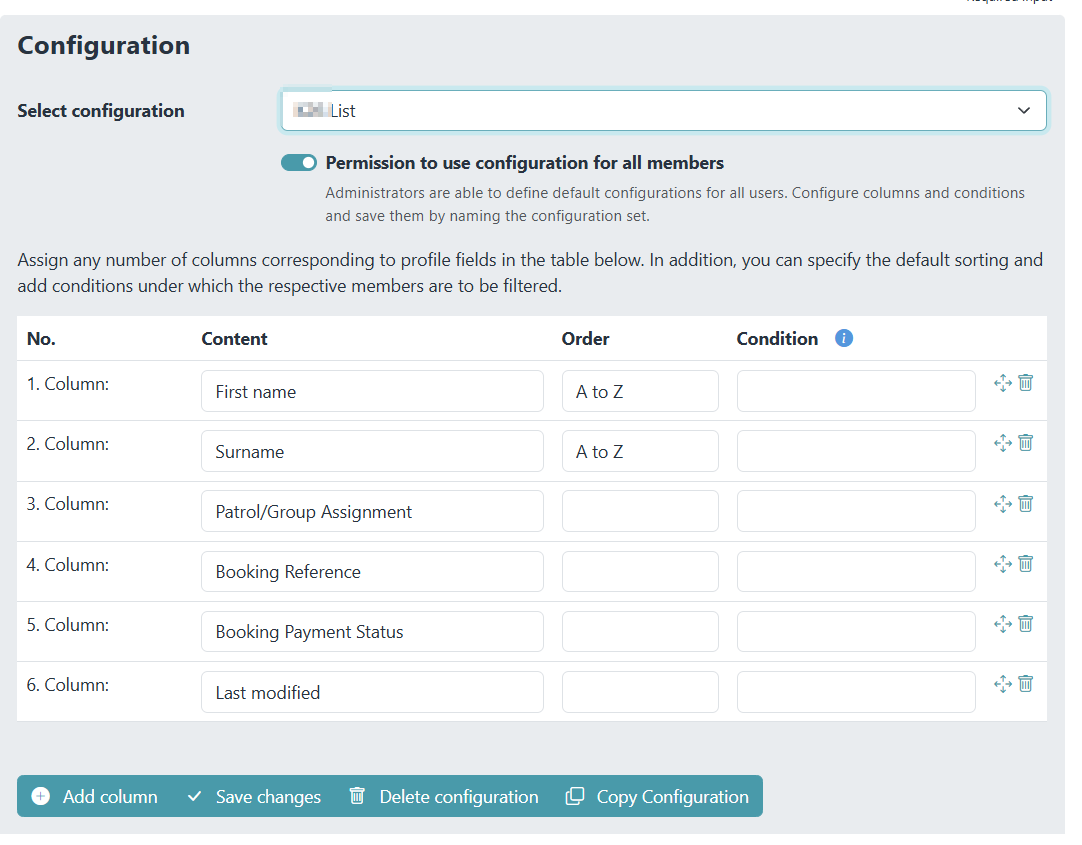Toggle permission for all members switch
1082x845 pixels.
[x=299, y=163]
